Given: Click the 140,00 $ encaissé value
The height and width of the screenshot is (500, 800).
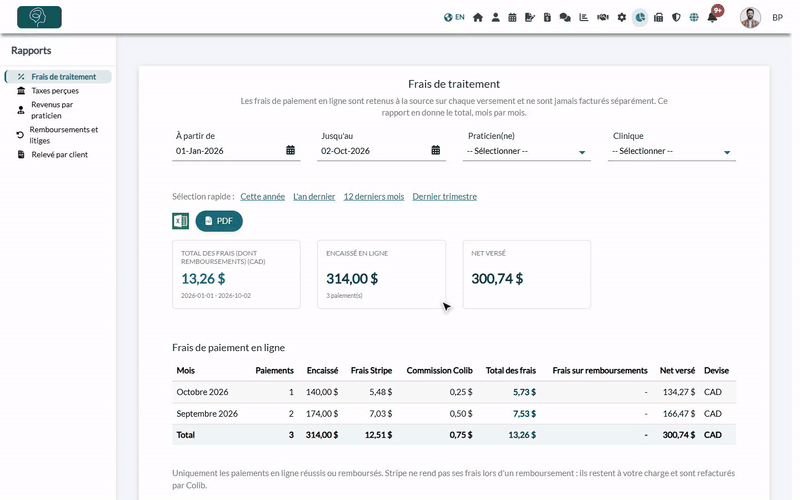Looking at the screenshot, I should (x=322, y=392).
